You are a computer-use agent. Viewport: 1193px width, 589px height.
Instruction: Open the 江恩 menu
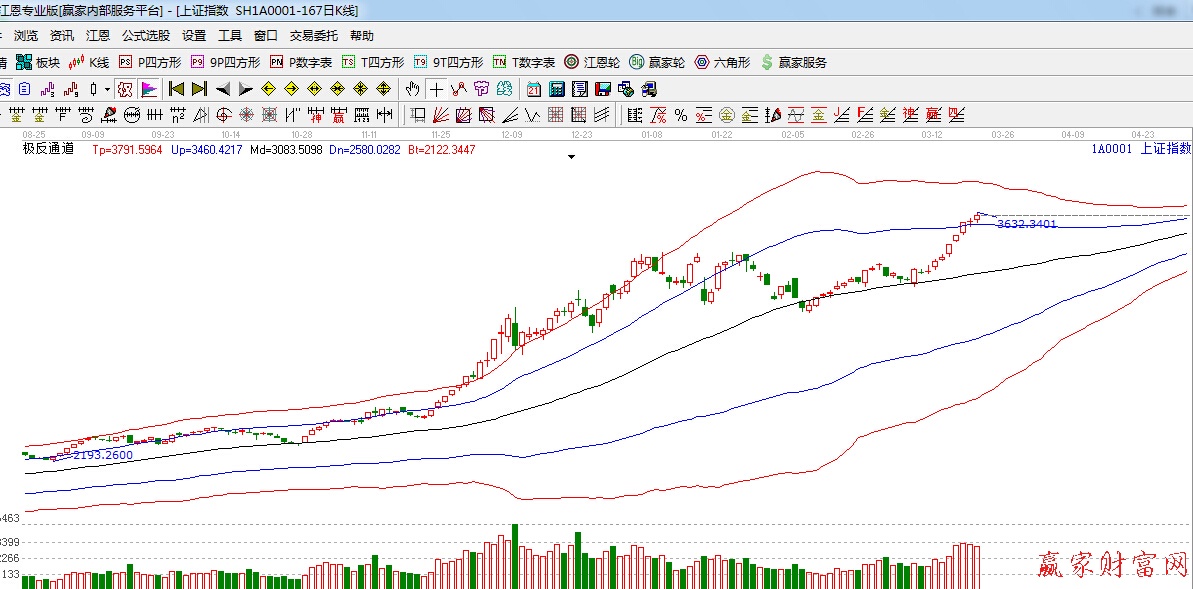pos(98,35)
